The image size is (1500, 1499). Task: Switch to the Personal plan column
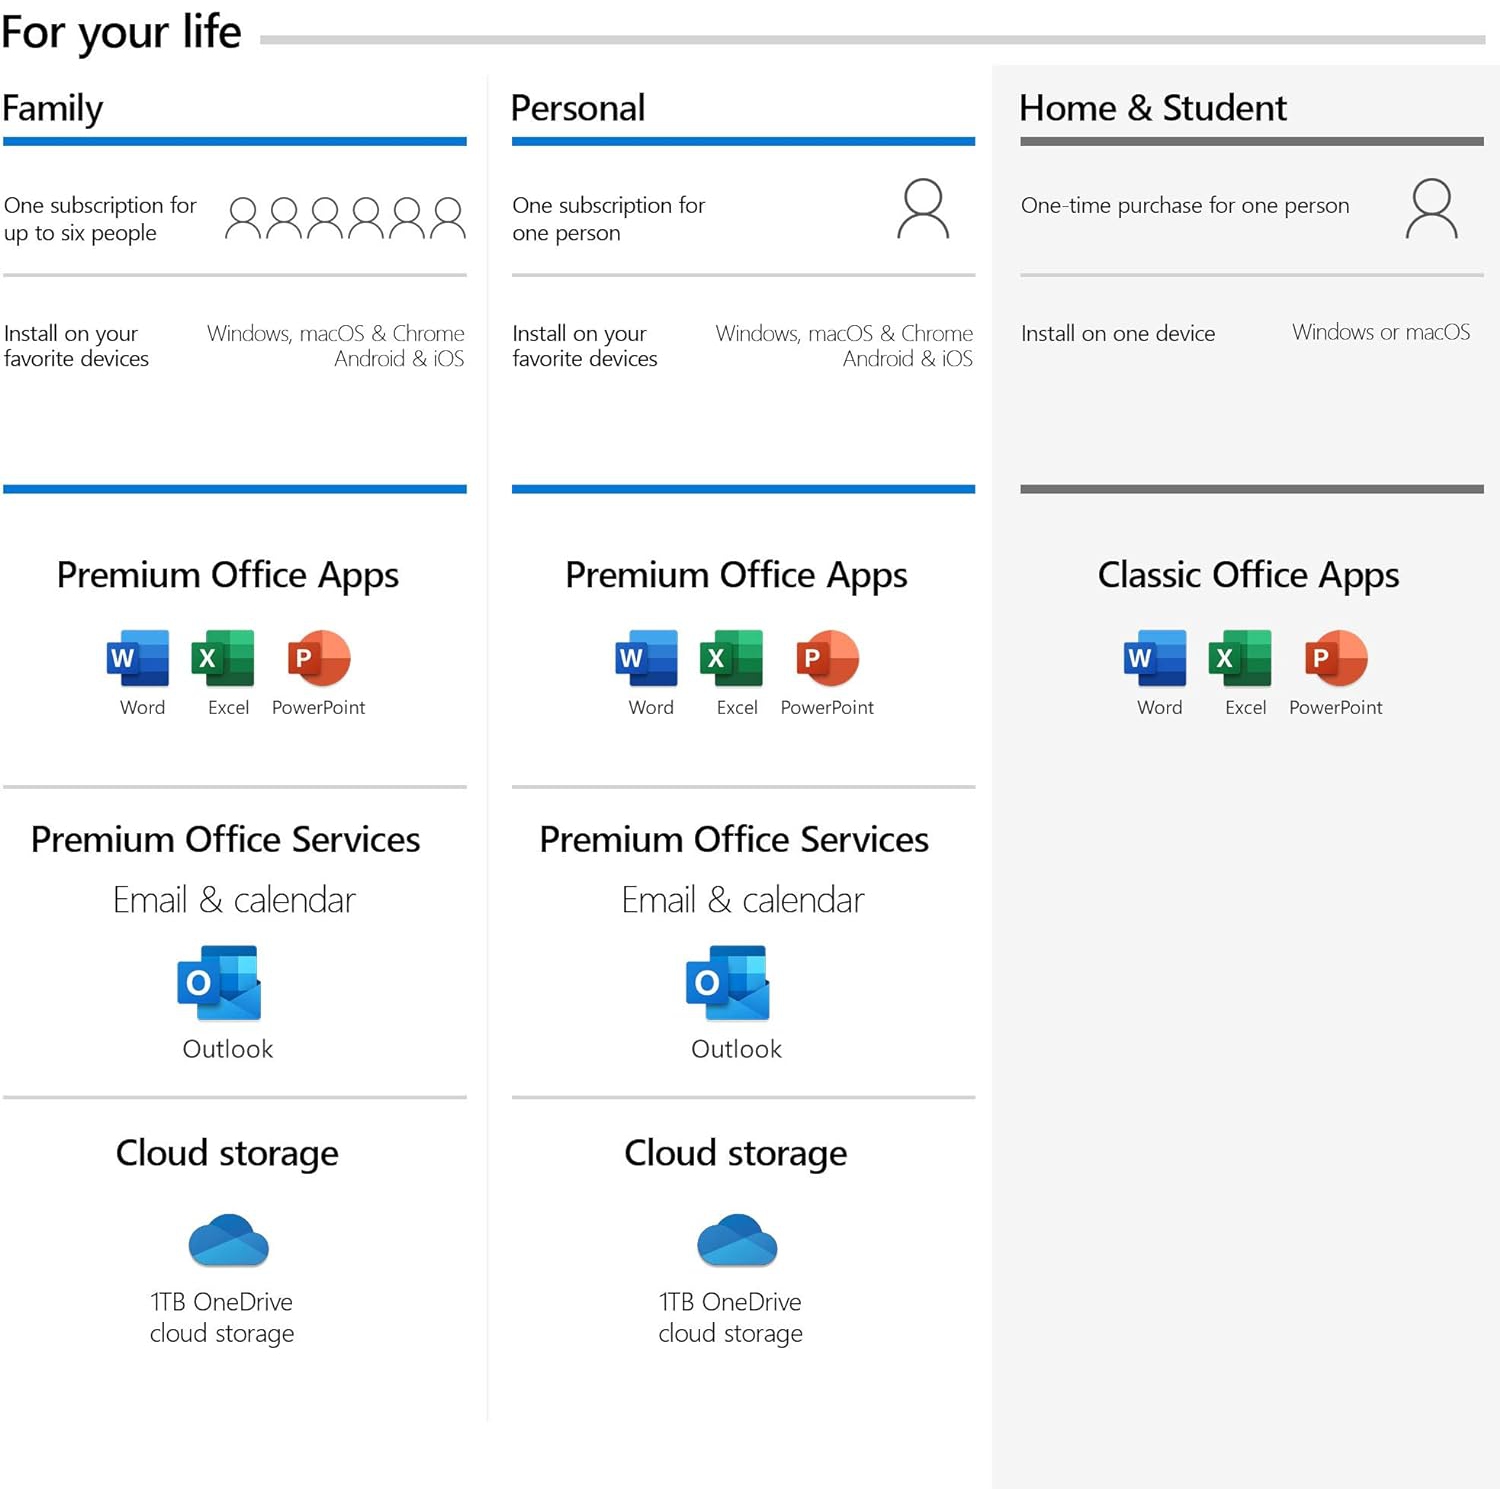coord(578,108)
